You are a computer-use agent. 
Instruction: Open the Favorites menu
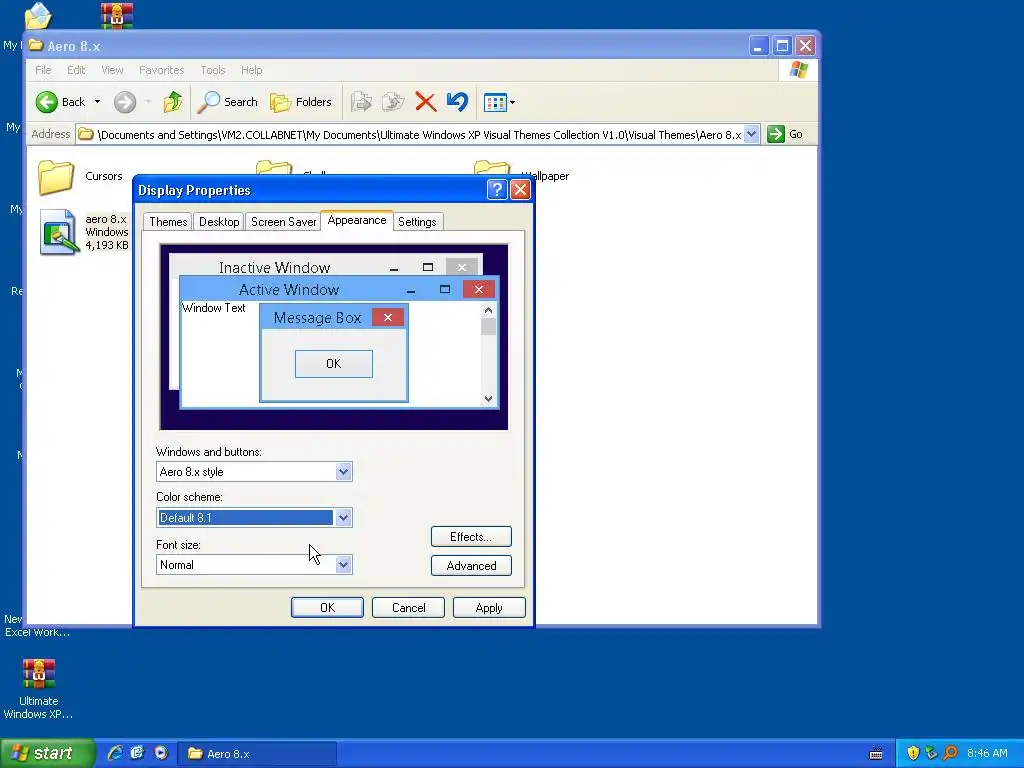(161, 70)
